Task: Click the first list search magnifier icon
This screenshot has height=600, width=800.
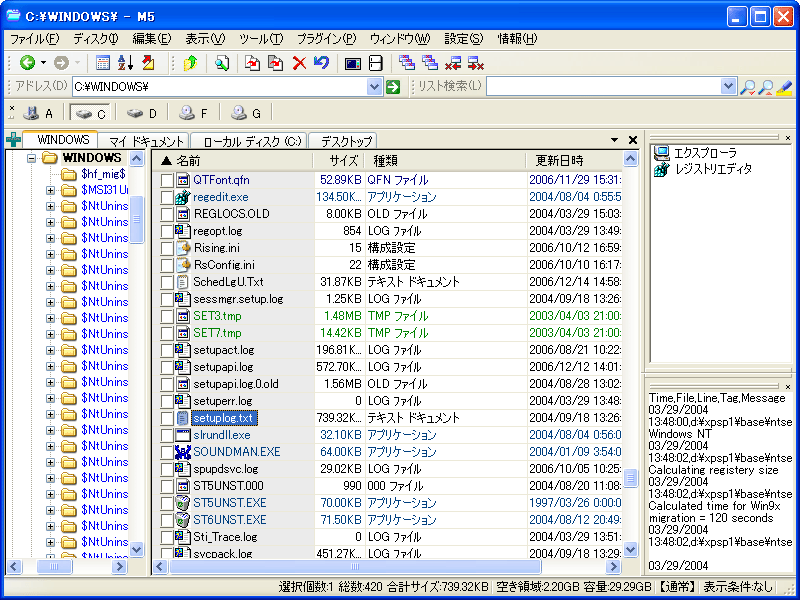Action: tap(747, 87)
